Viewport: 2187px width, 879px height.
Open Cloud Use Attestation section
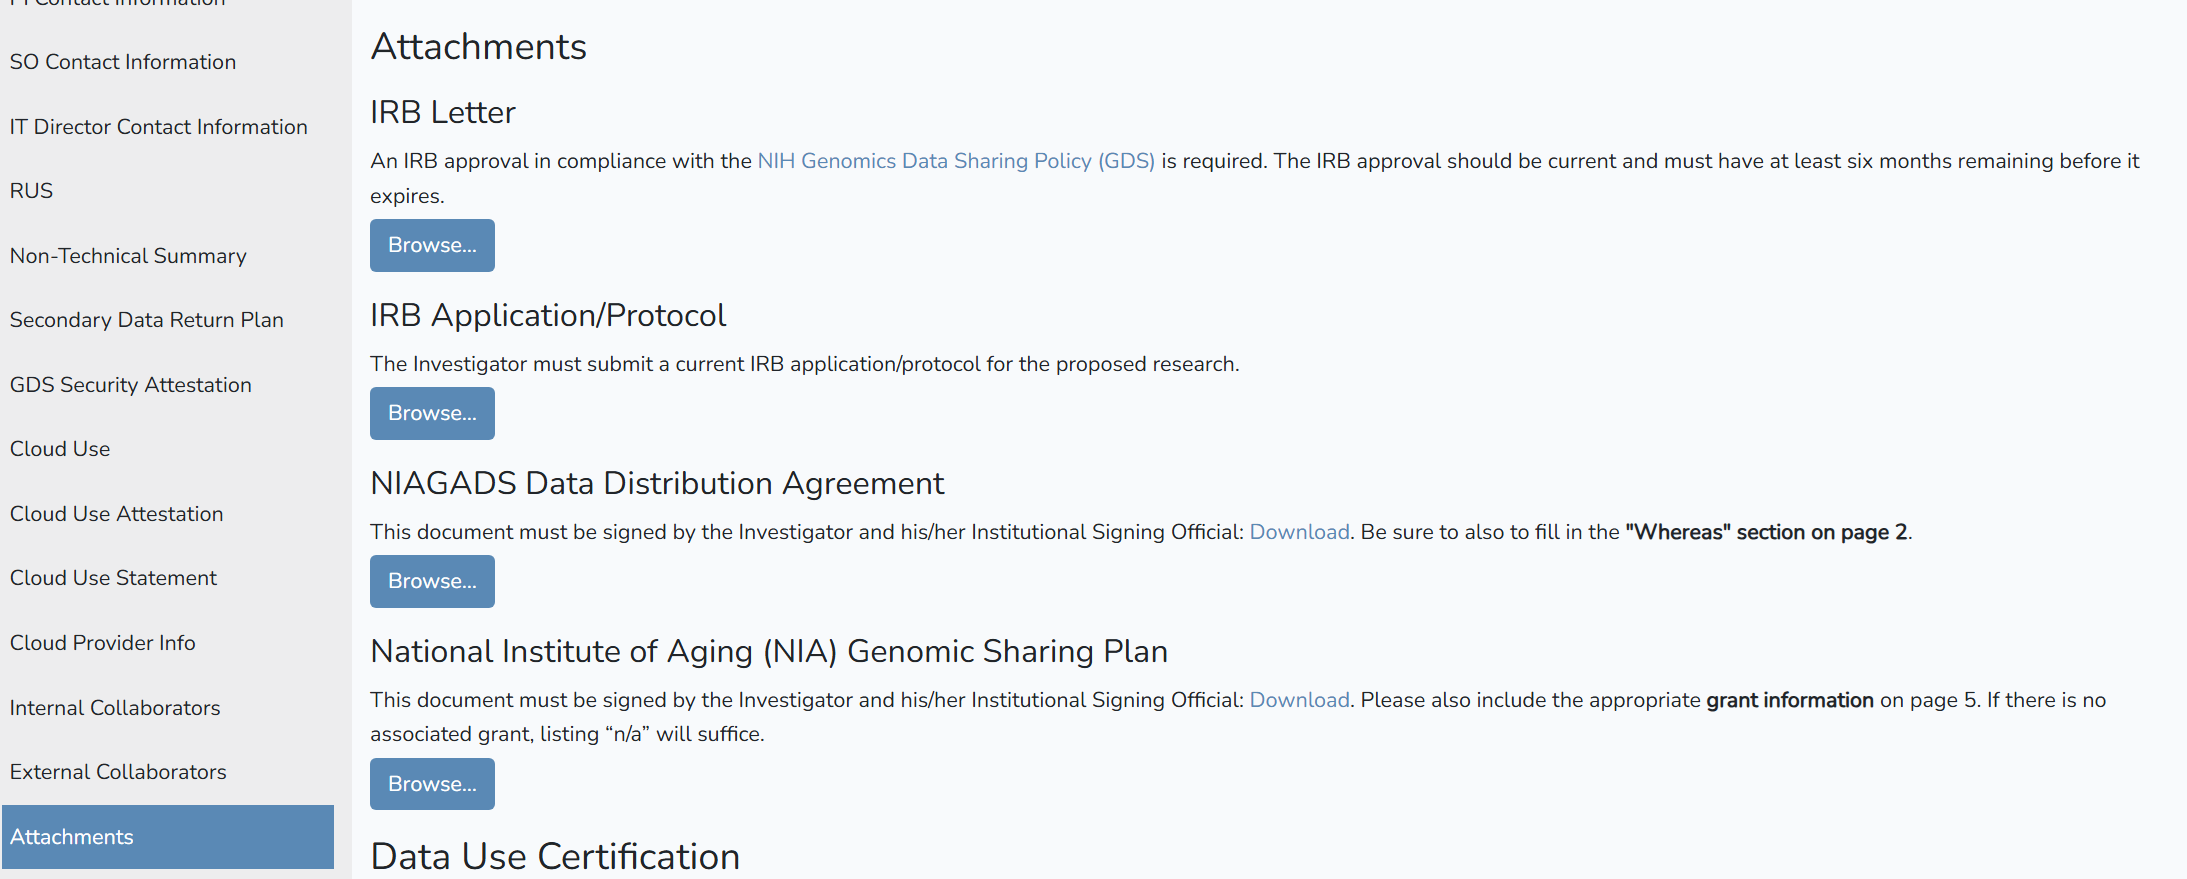tap(116, 514)
